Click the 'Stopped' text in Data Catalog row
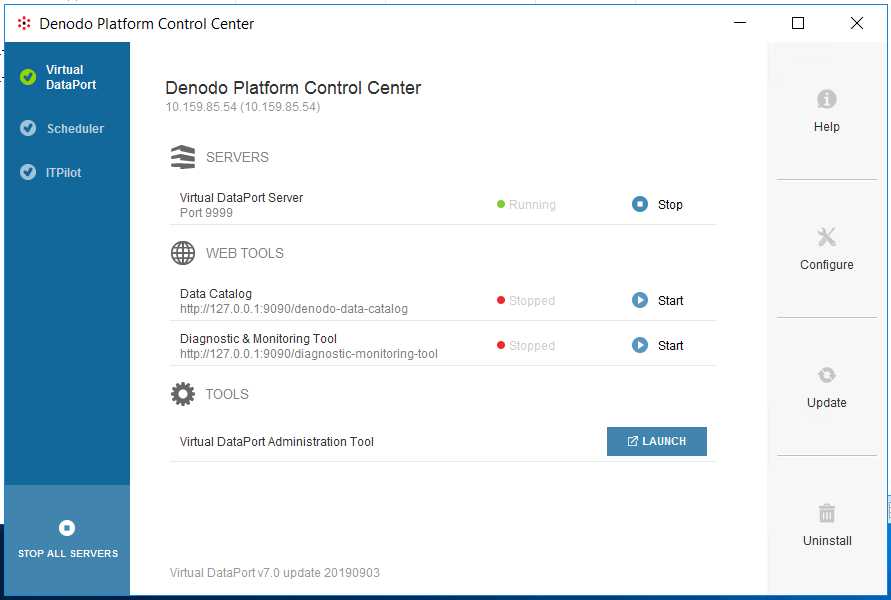891x600 pixels. click(x=532, y=301)
